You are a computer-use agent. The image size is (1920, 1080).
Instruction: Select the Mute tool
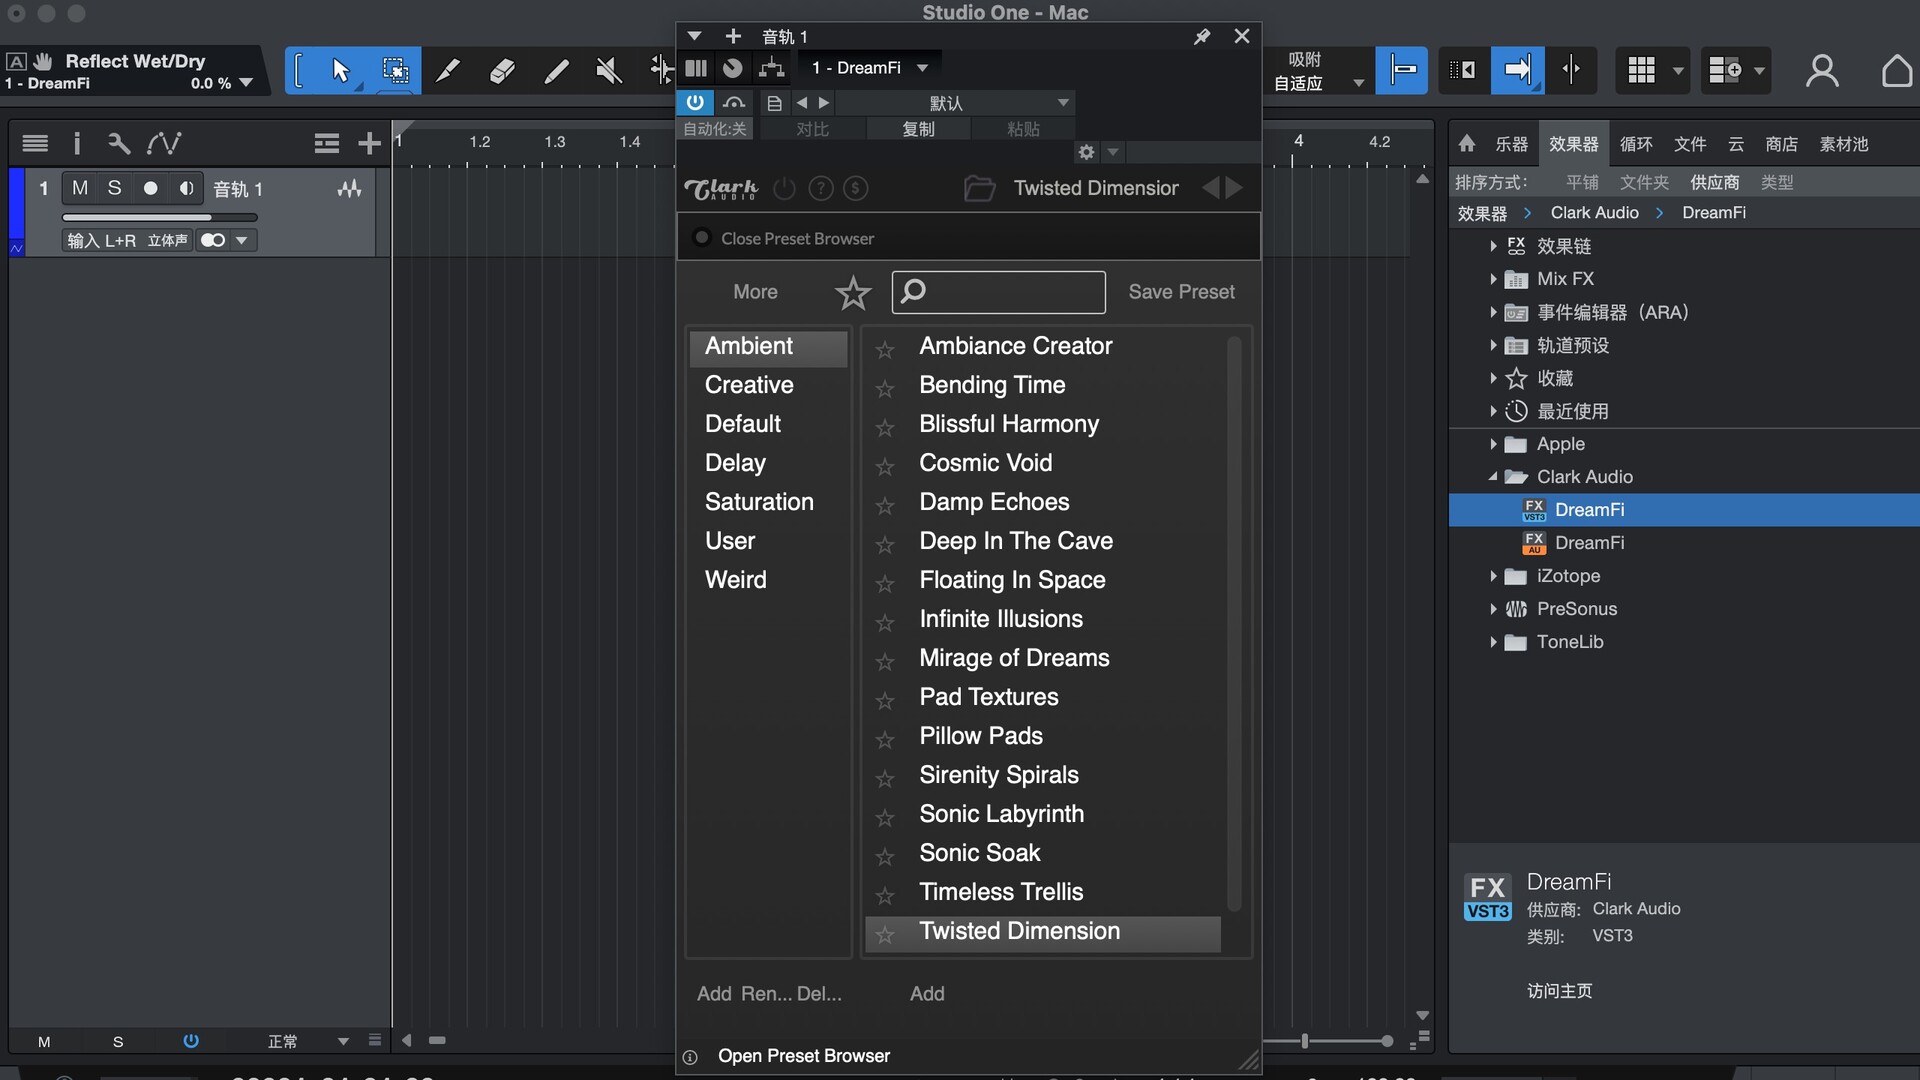pyautogui.click(x=609, y=70)
